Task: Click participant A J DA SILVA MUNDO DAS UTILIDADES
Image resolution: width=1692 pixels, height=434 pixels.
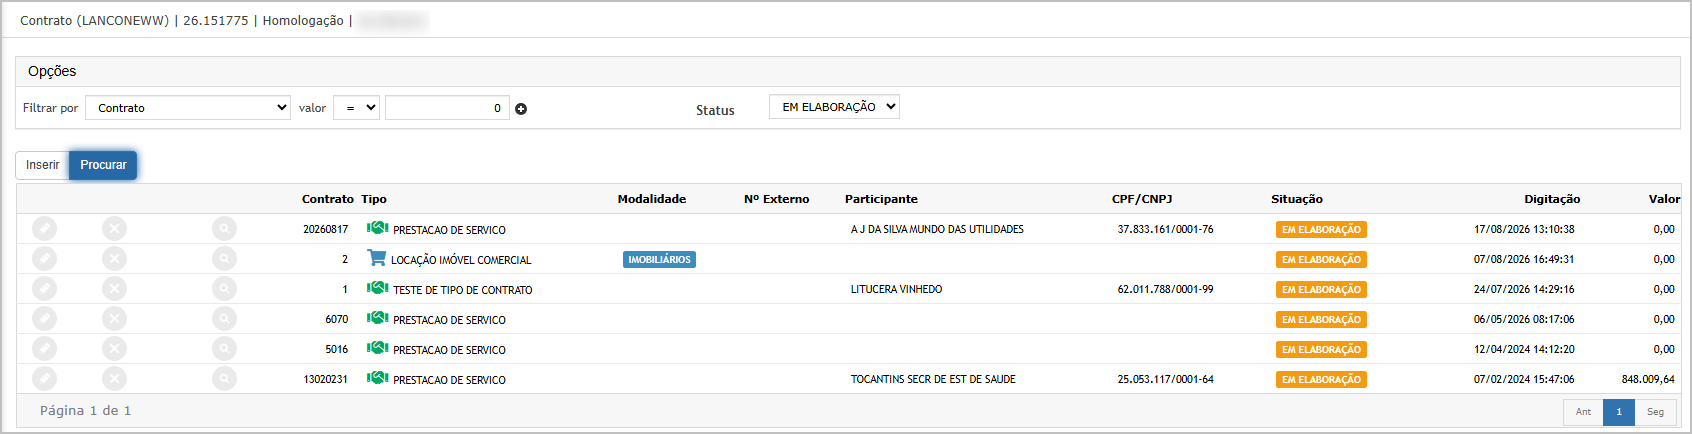Action: [937, 229]
